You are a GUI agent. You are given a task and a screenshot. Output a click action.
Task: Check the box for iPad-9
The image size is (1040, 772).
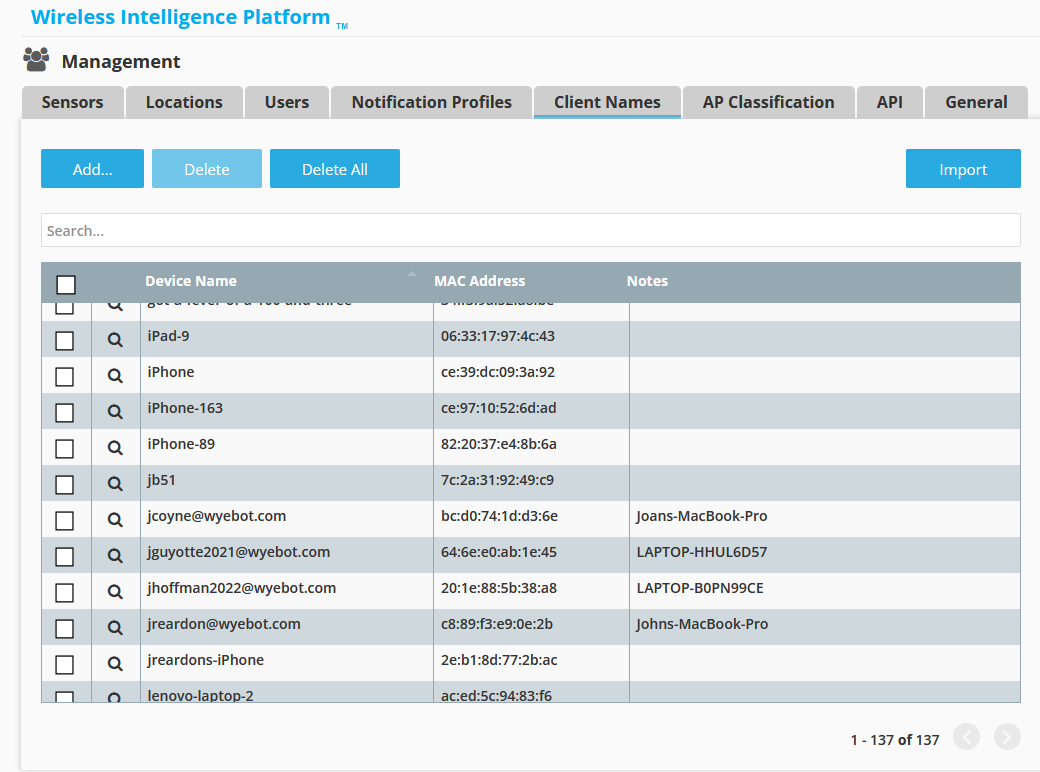pos(64,341)
